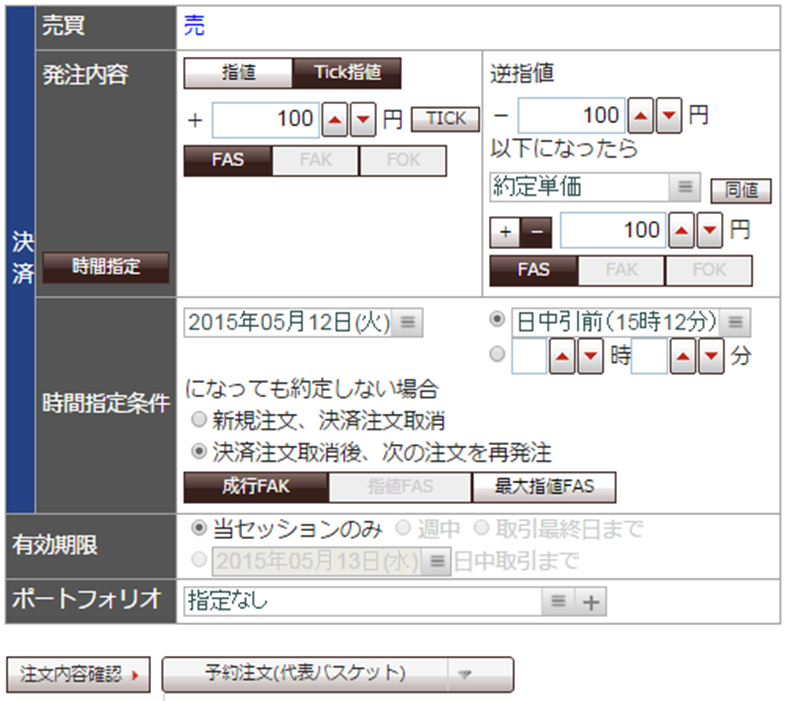Select FOK under Tick指値 section
Viewport: 789px width, 701px height.
[x=403, y=161]
